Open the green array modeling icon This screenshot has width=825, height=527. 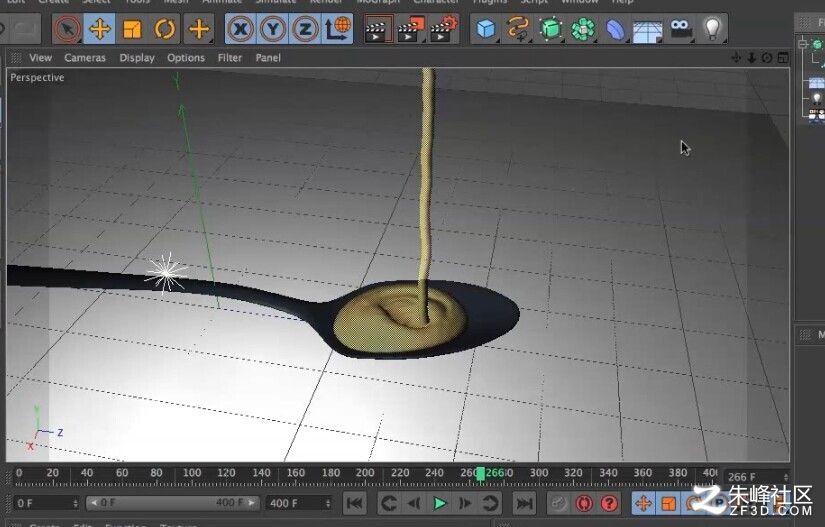583,29
